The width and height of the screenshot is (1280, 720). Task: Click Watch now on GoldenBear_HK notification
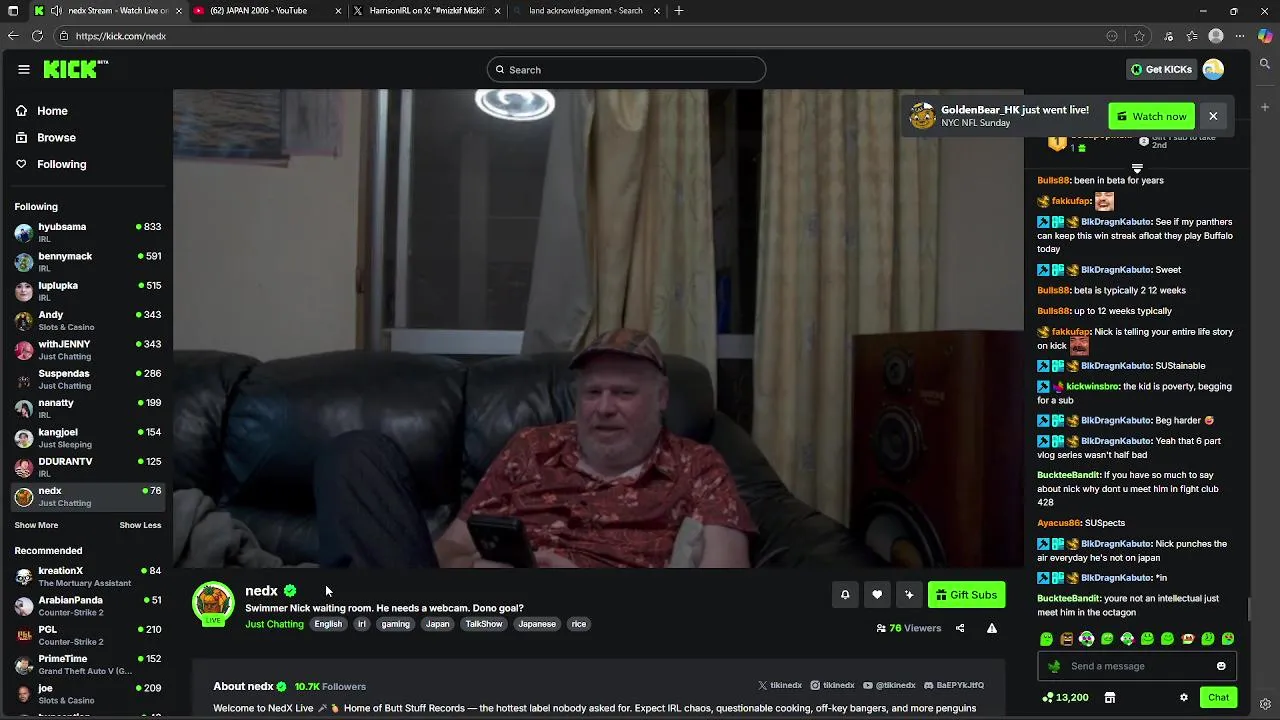pos(1151,116)
